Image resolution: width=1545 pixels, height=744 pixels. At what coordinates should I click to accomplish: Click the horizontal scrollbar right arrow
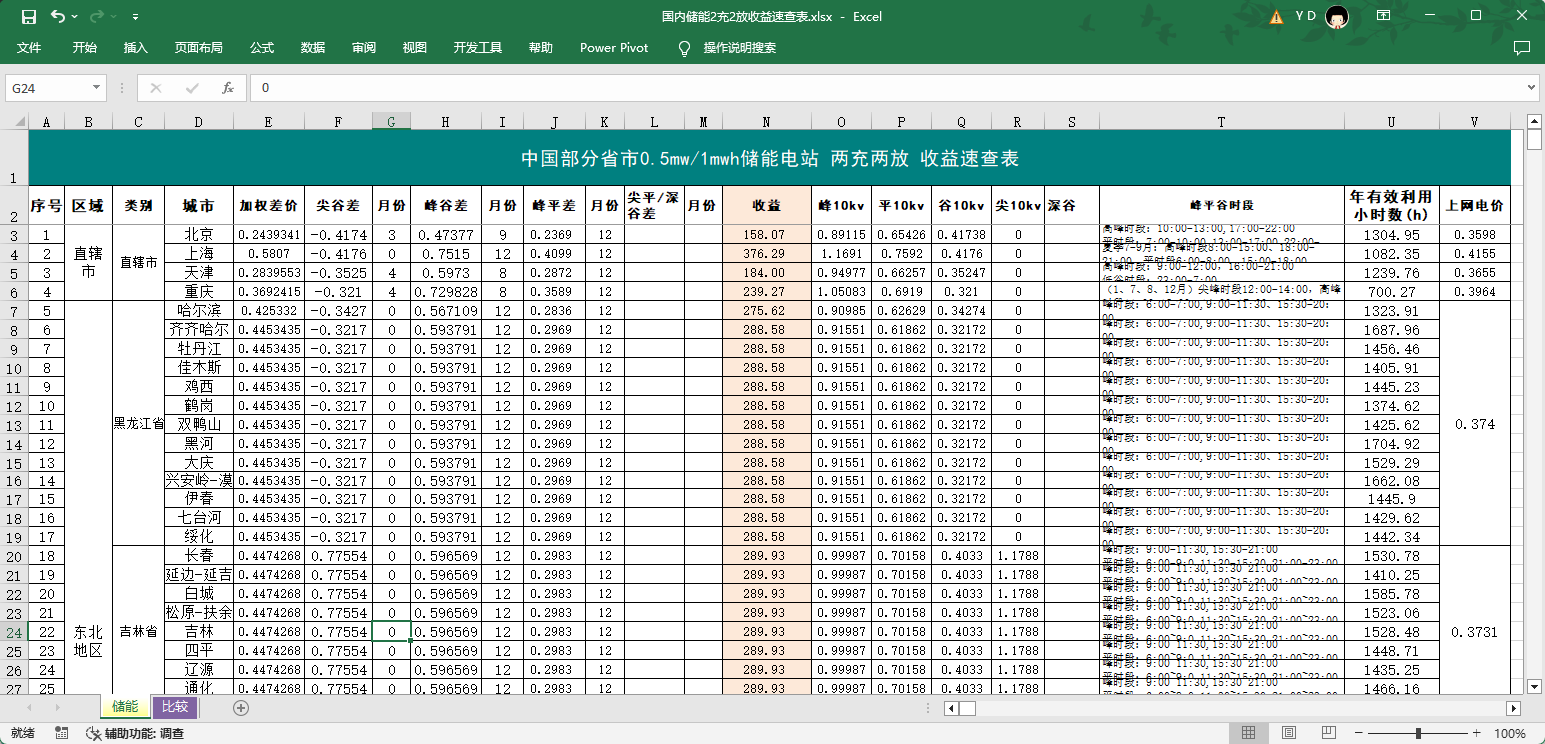(x=1514, y=708)
